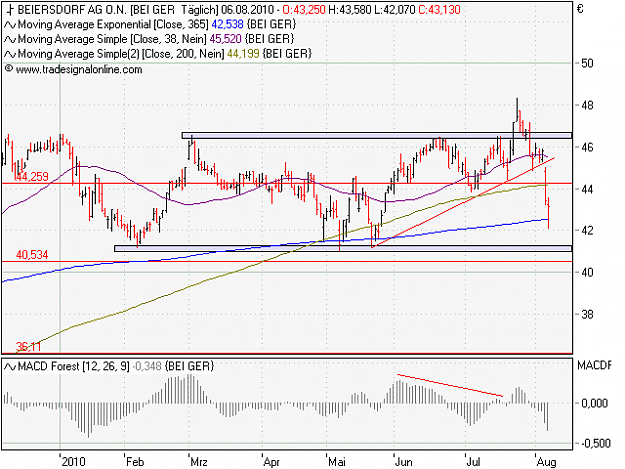Click the 200-day average value 44,199
The image size is (625, 469).
coord(243,54)
